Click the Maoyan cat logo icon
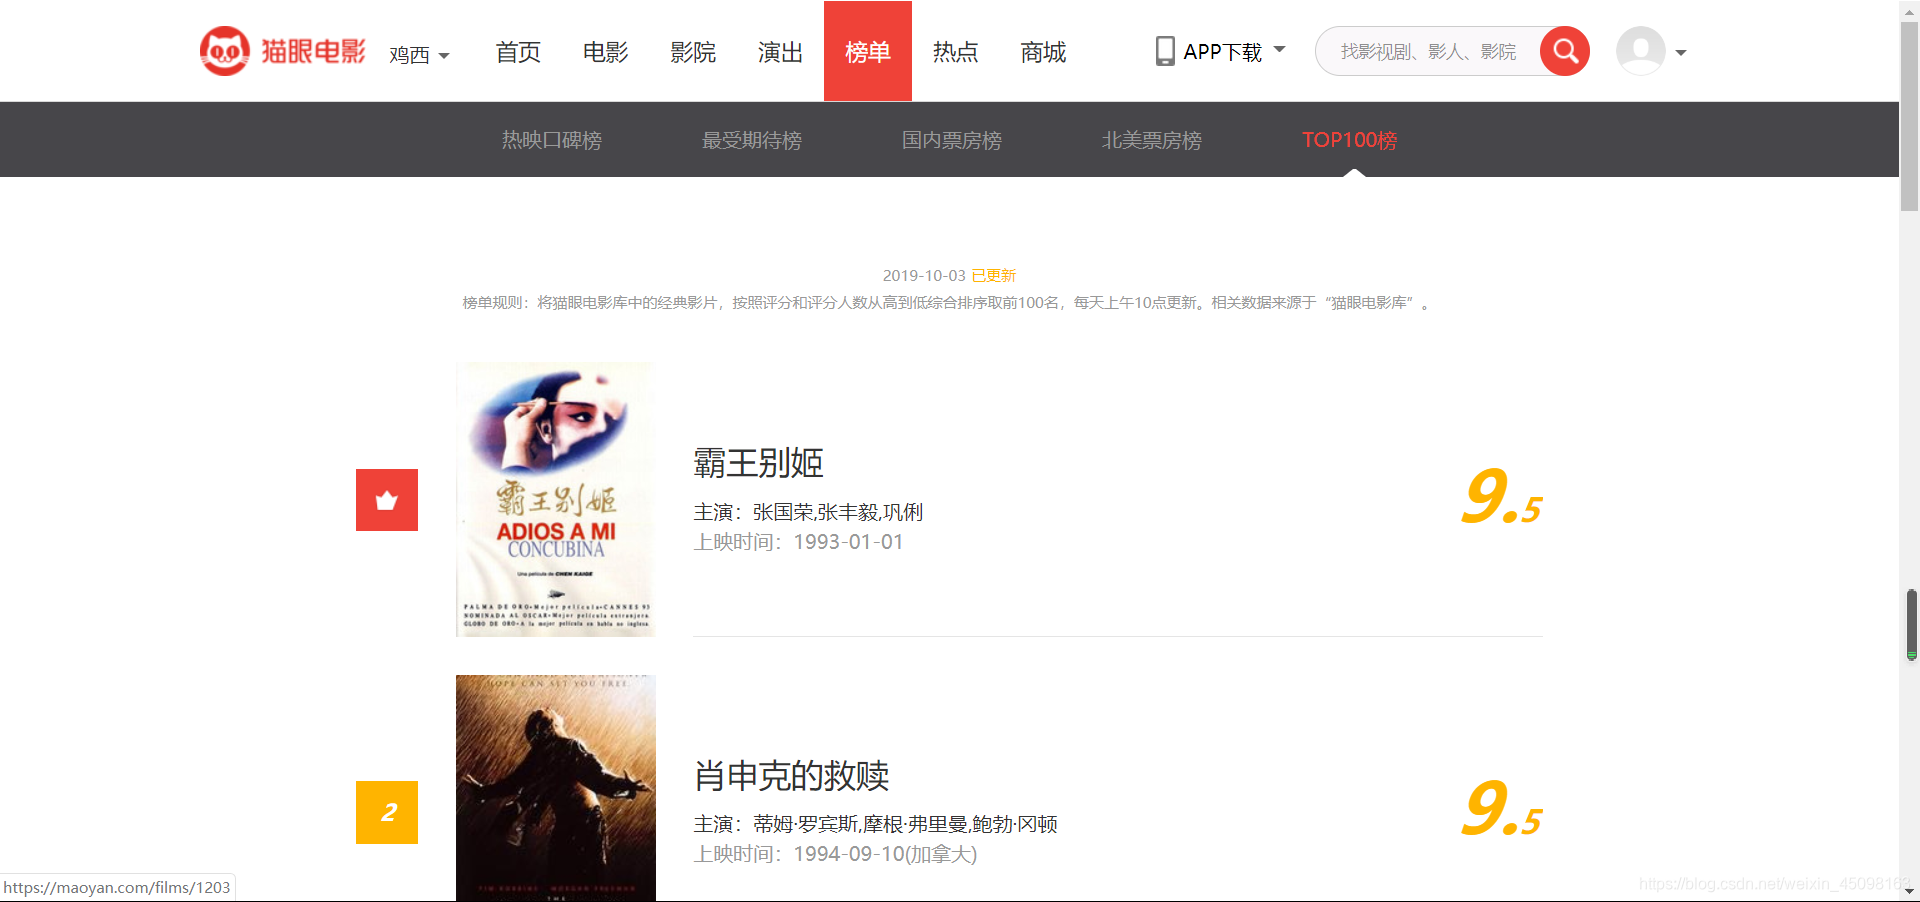Viewport: 1920px width, 902px height. tap(224, 51)
